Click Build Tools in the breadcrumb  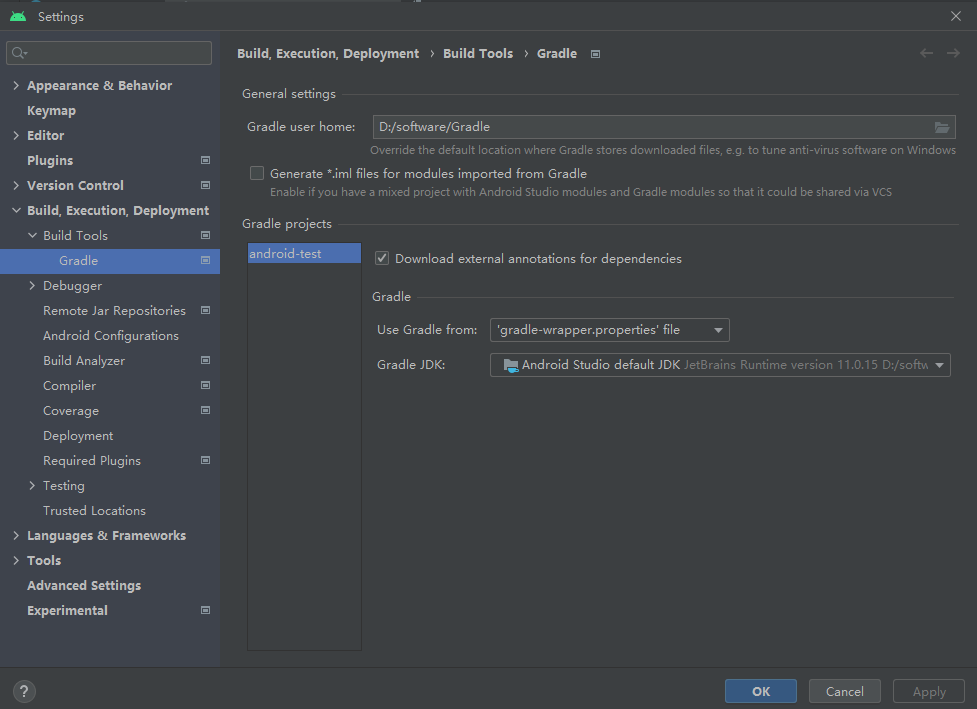point(478,54)
